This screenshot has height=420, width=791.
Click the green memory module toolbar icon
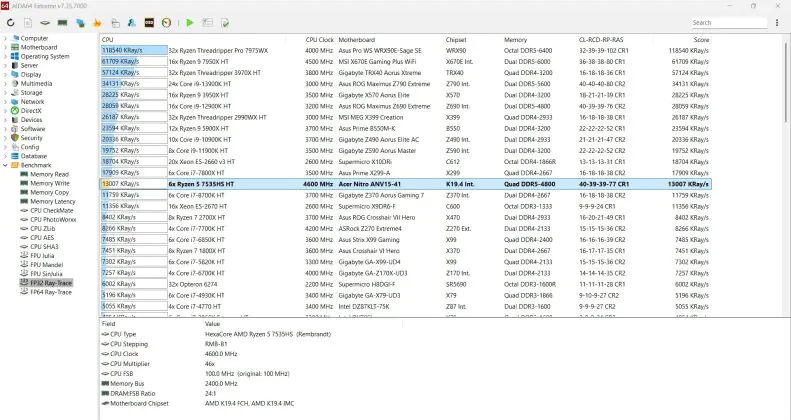point(63,23)
